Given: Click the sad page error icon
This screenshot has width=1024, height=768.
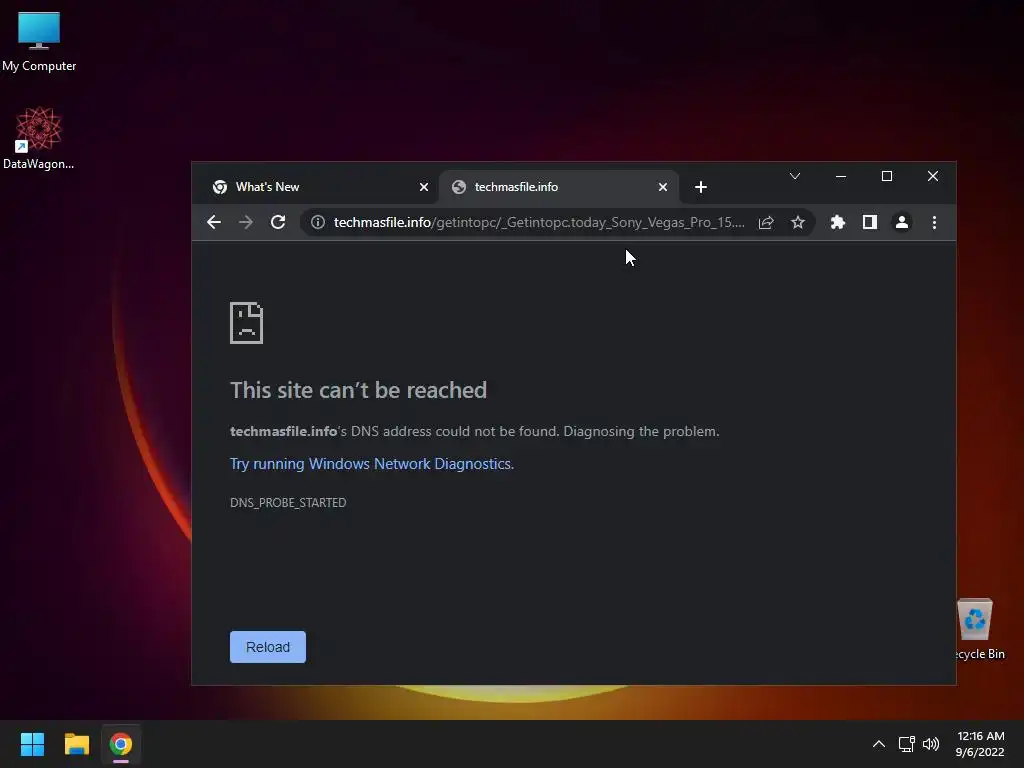Looking at the screenshot, I should tap(246, 323).
